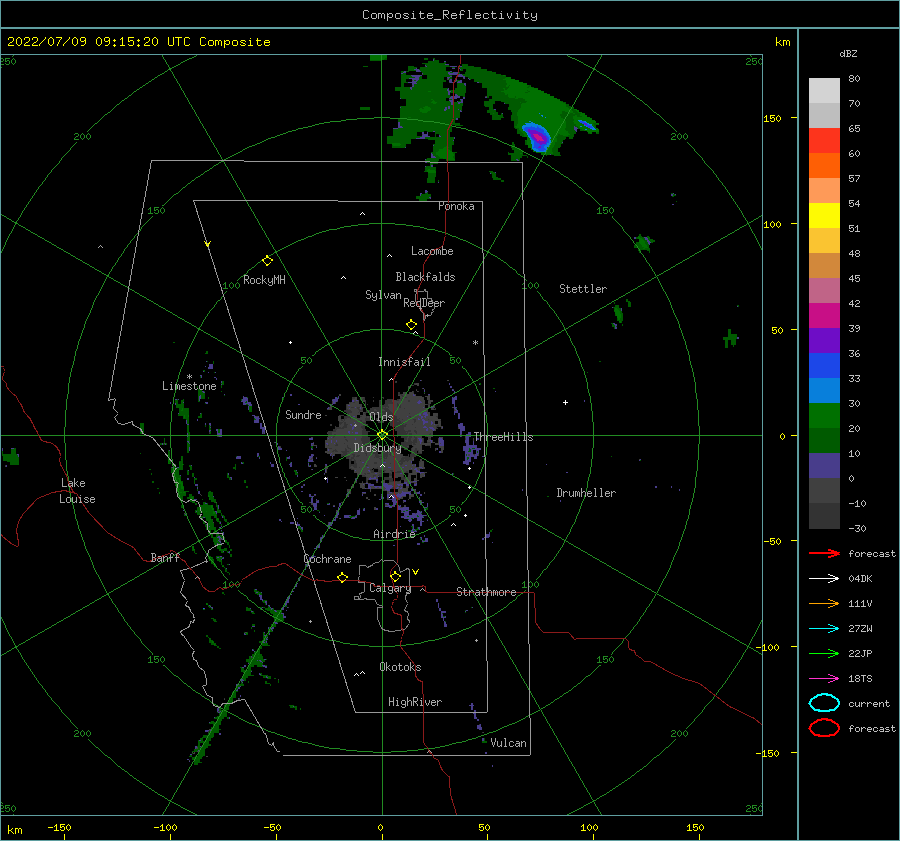The image size is (900, 841).
Task: Click the Olds label
Action: [x=381, y=417]
